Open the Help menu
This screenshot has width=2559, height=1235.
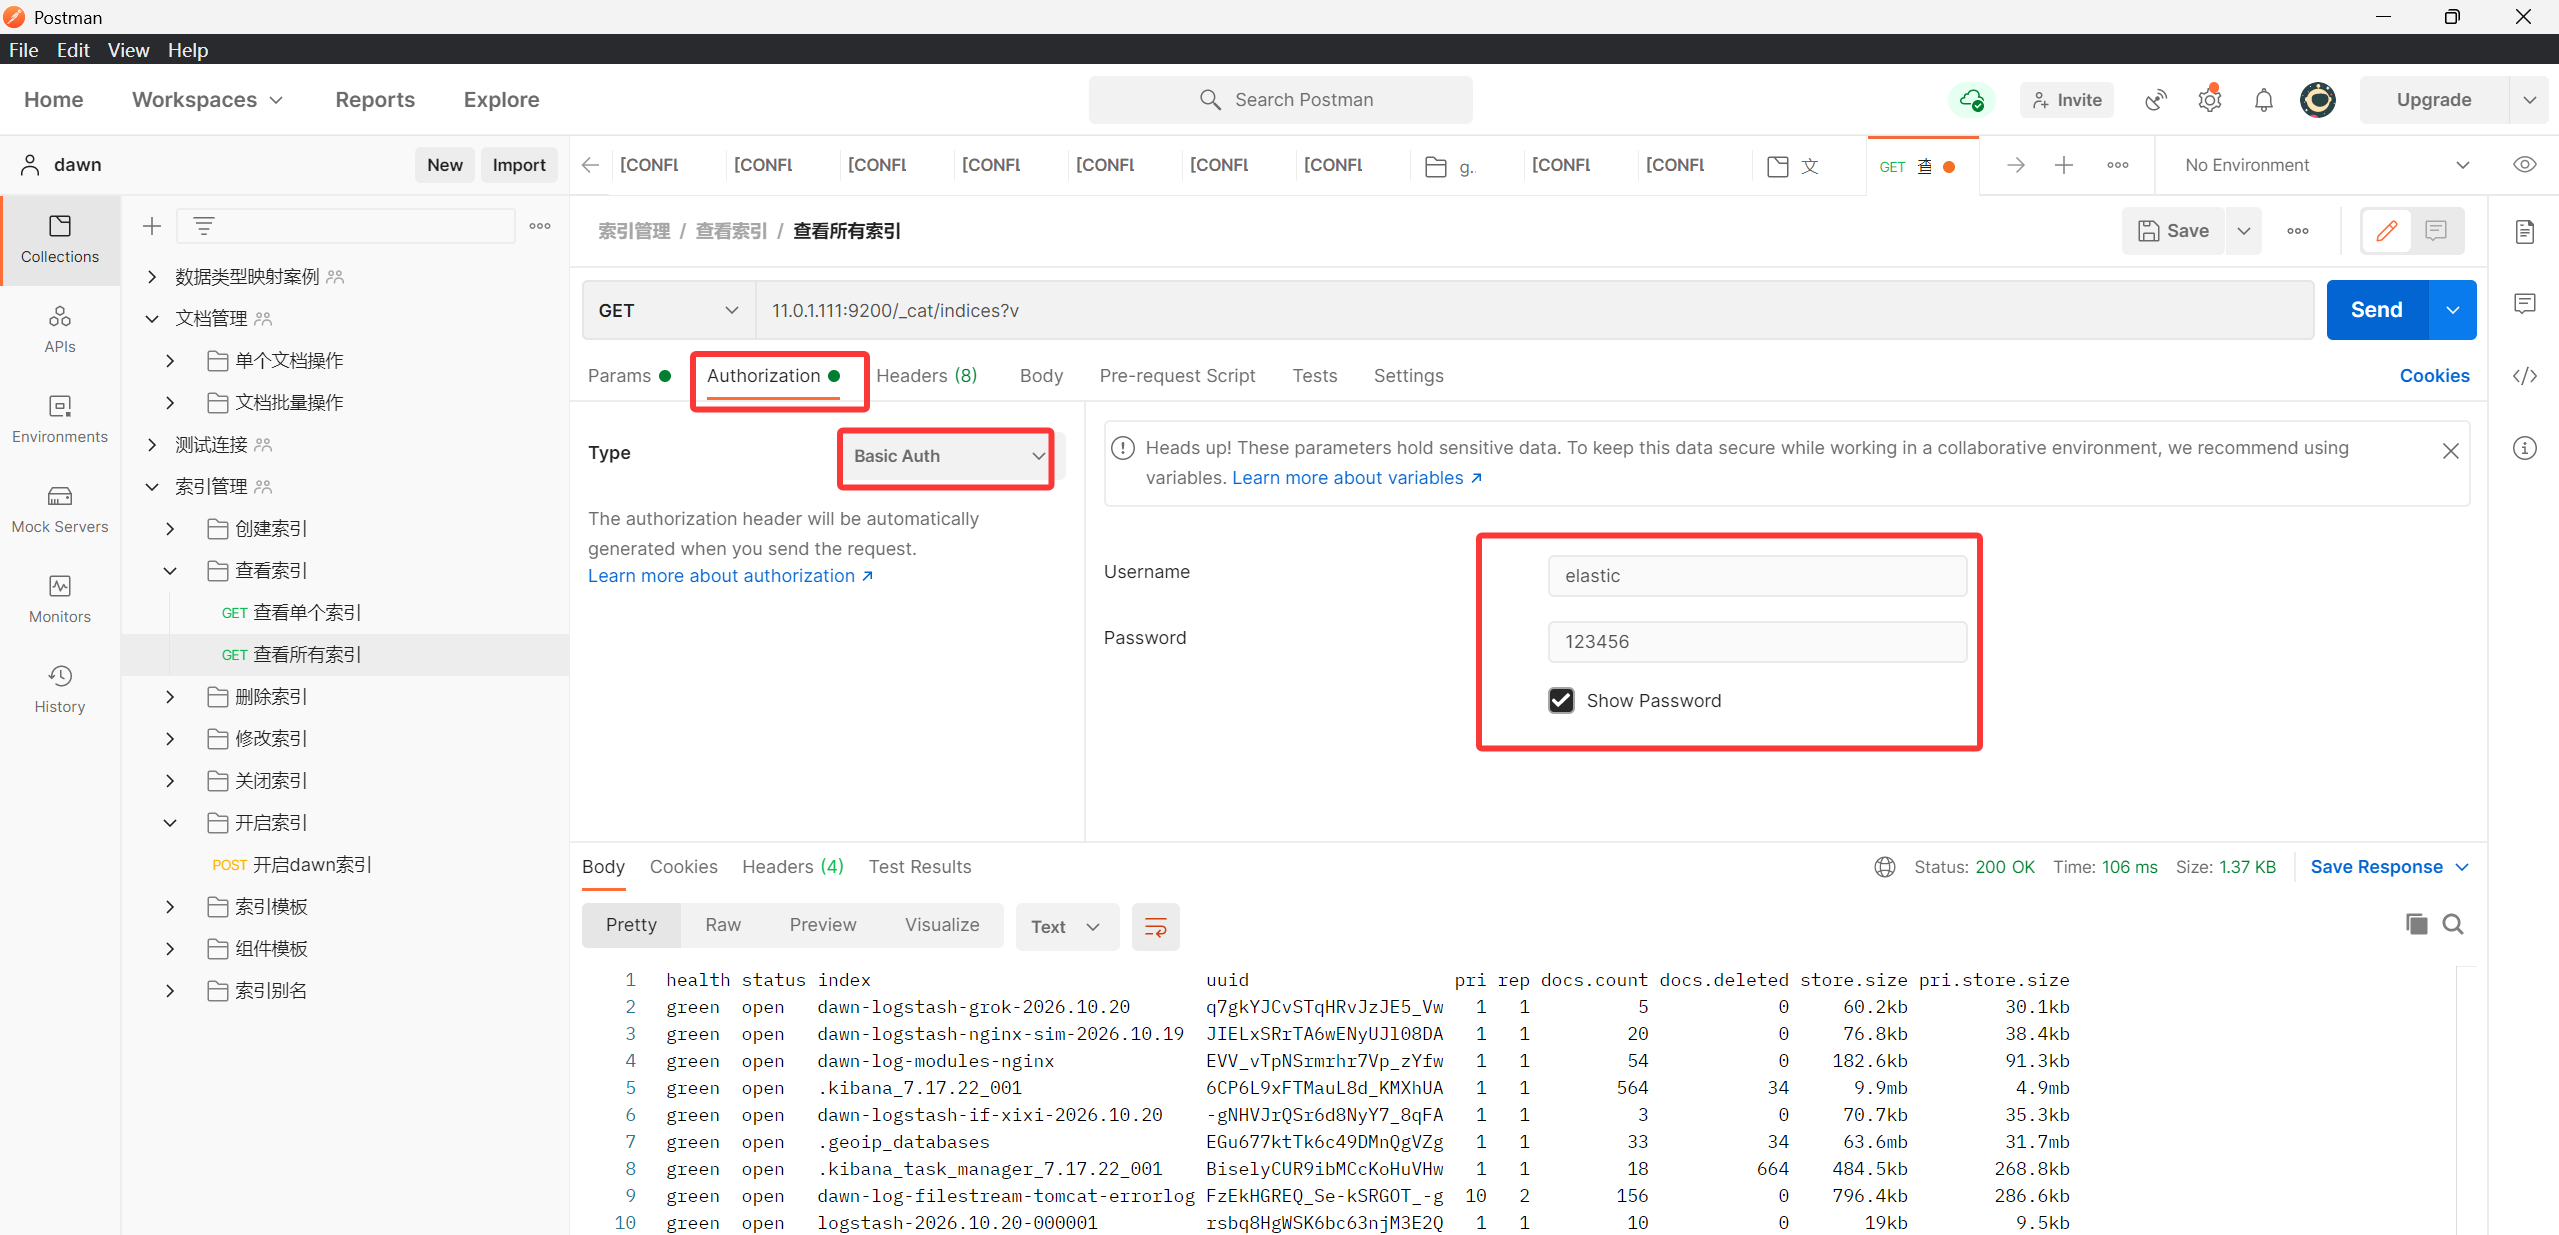[x=188, y=50]
